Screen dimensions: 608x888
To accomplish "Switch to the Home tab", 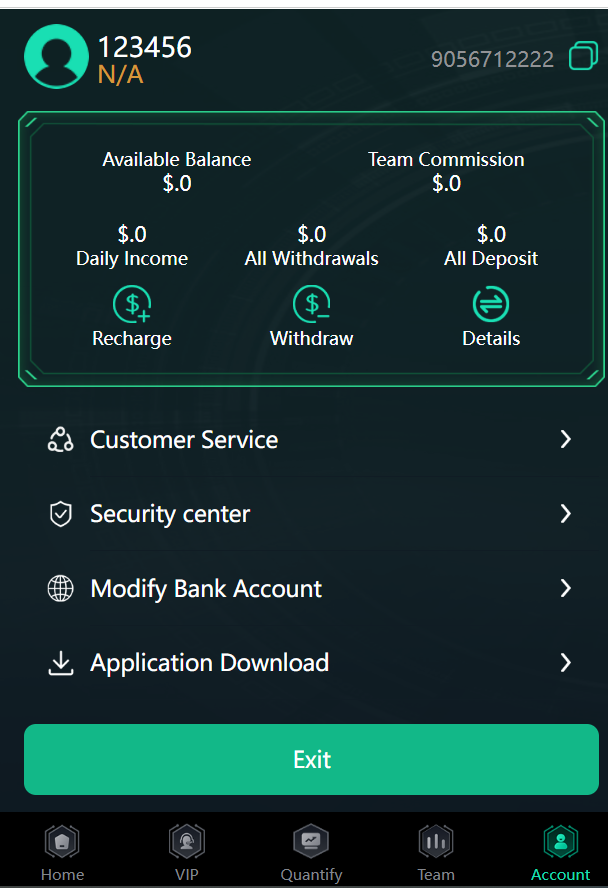I will pyautogui.click(x=62, y=853).
